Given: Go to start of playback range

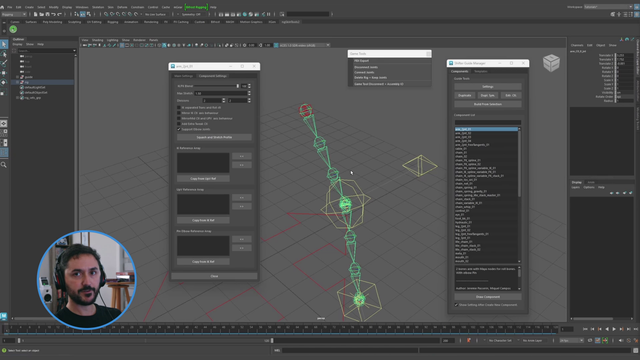Looking at the screenshot, I should 585,329.
